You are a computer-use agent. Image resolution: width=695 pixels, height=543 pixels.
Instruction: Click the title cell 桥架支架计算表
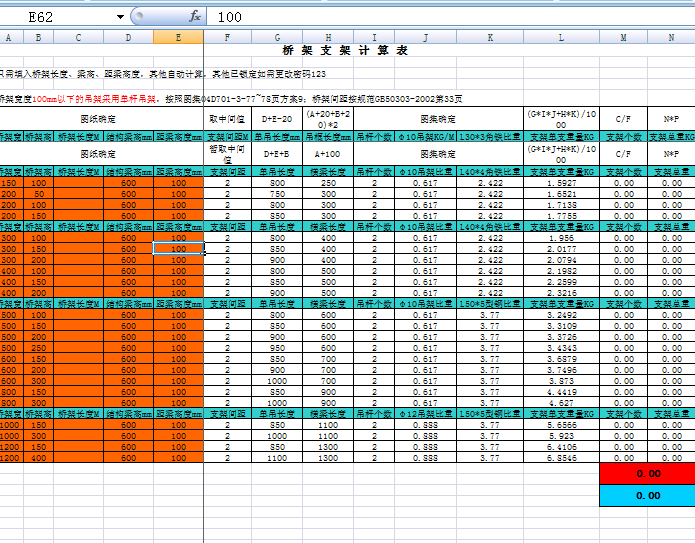pos(345,51)
